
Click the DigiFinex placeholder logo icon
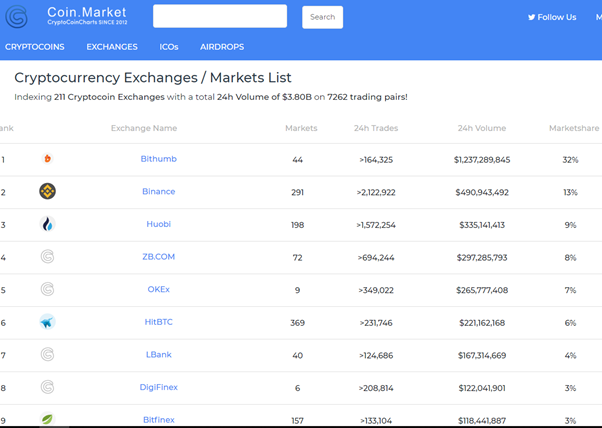[x=47, y=387]
